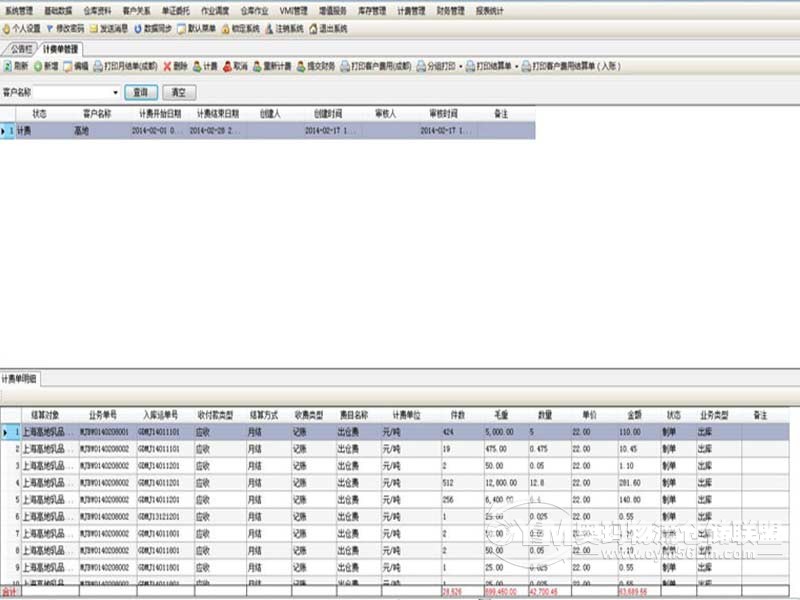This screenshot has width=800, height=600.
Task: Click the 编辑 edit toolbar icon
Action: pos(68,66)
